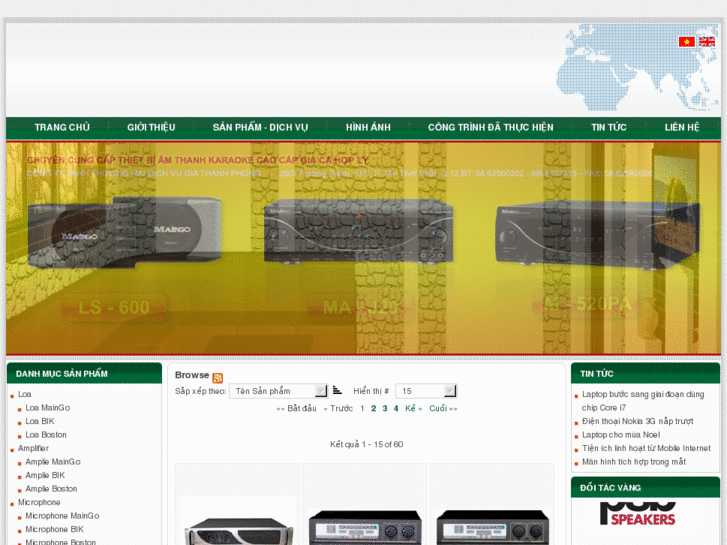Read news 'Màn hình tích hợp trong mắt'
Viewport: 727px width, 545px height.
(634, 462)
